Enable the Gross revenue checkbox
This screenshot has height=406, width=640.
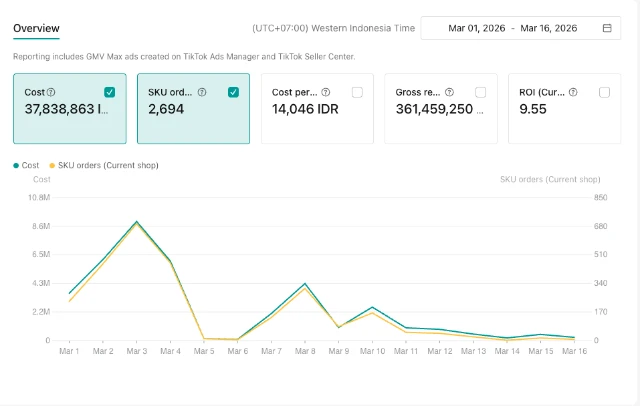pyautogui.click(x=481, y=92)
